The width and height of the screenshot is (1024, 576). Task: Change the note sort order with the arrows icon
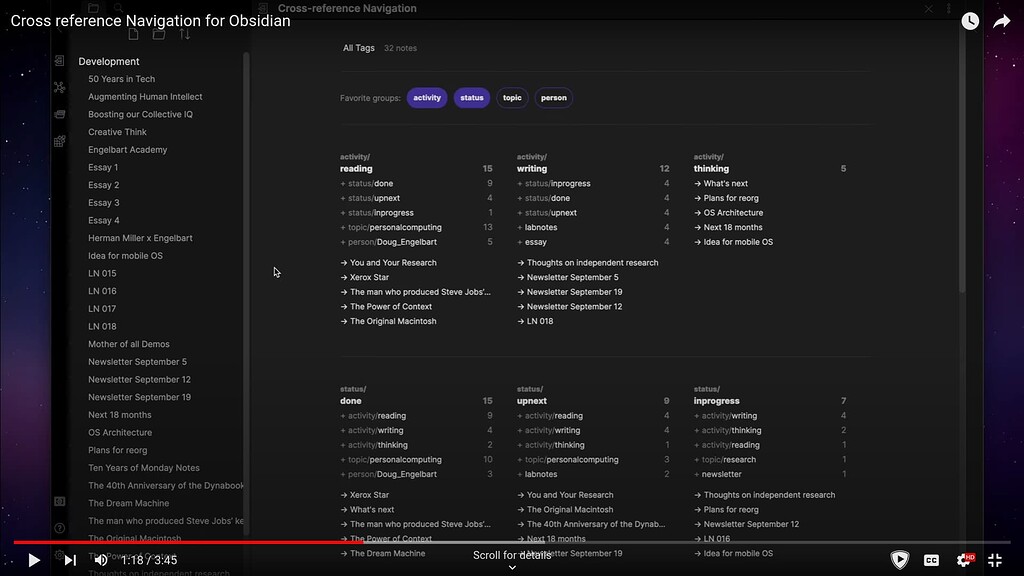185,33
